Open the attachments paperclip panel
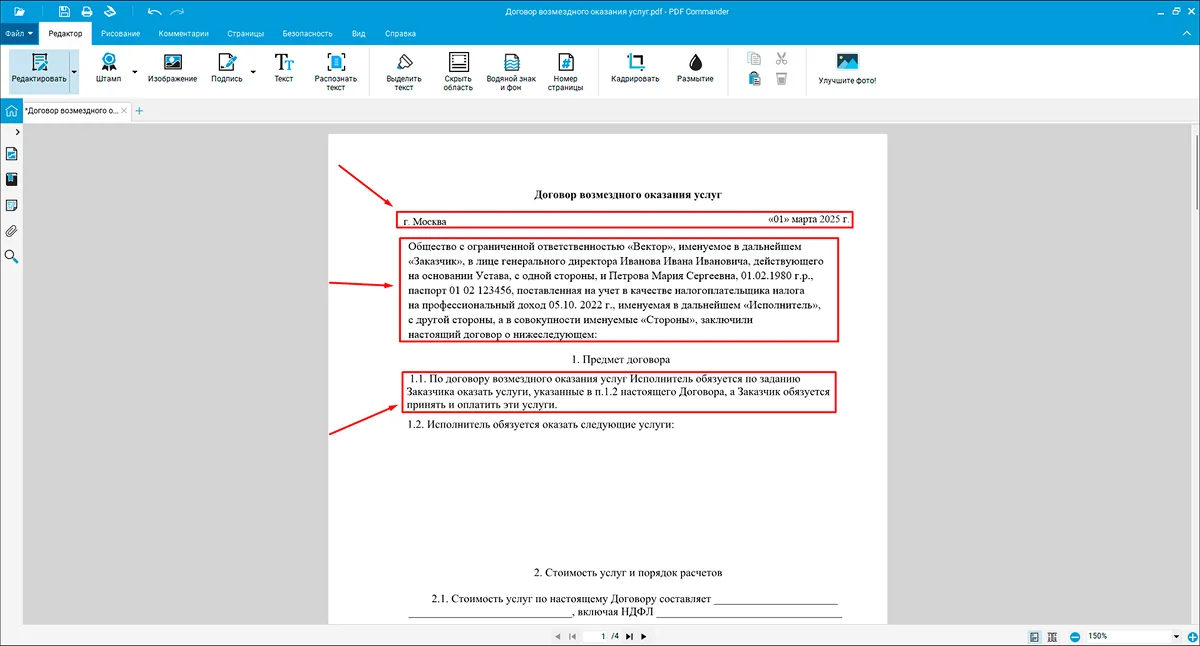 point(12,232)
